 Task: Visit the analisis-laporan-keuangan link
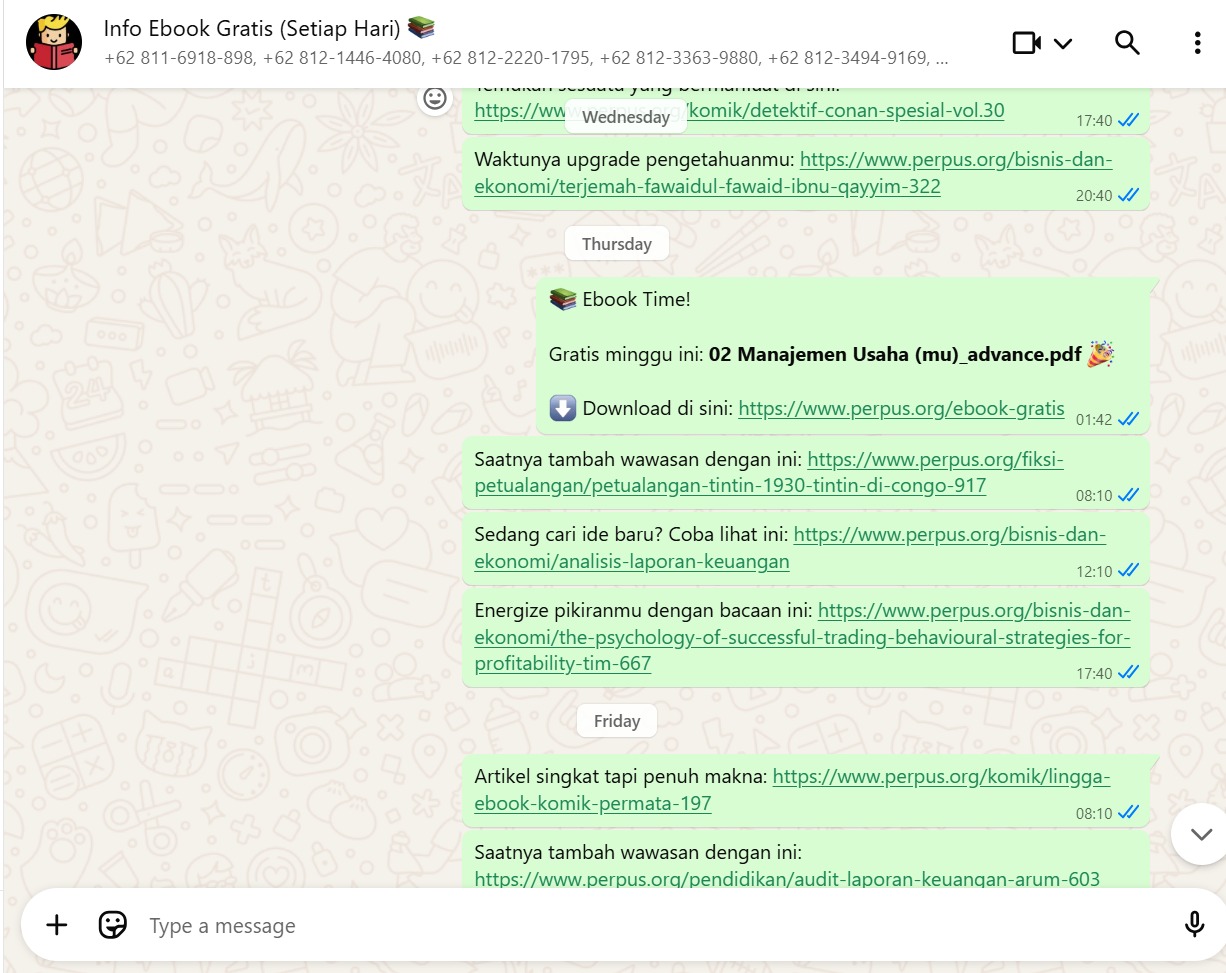790,548
